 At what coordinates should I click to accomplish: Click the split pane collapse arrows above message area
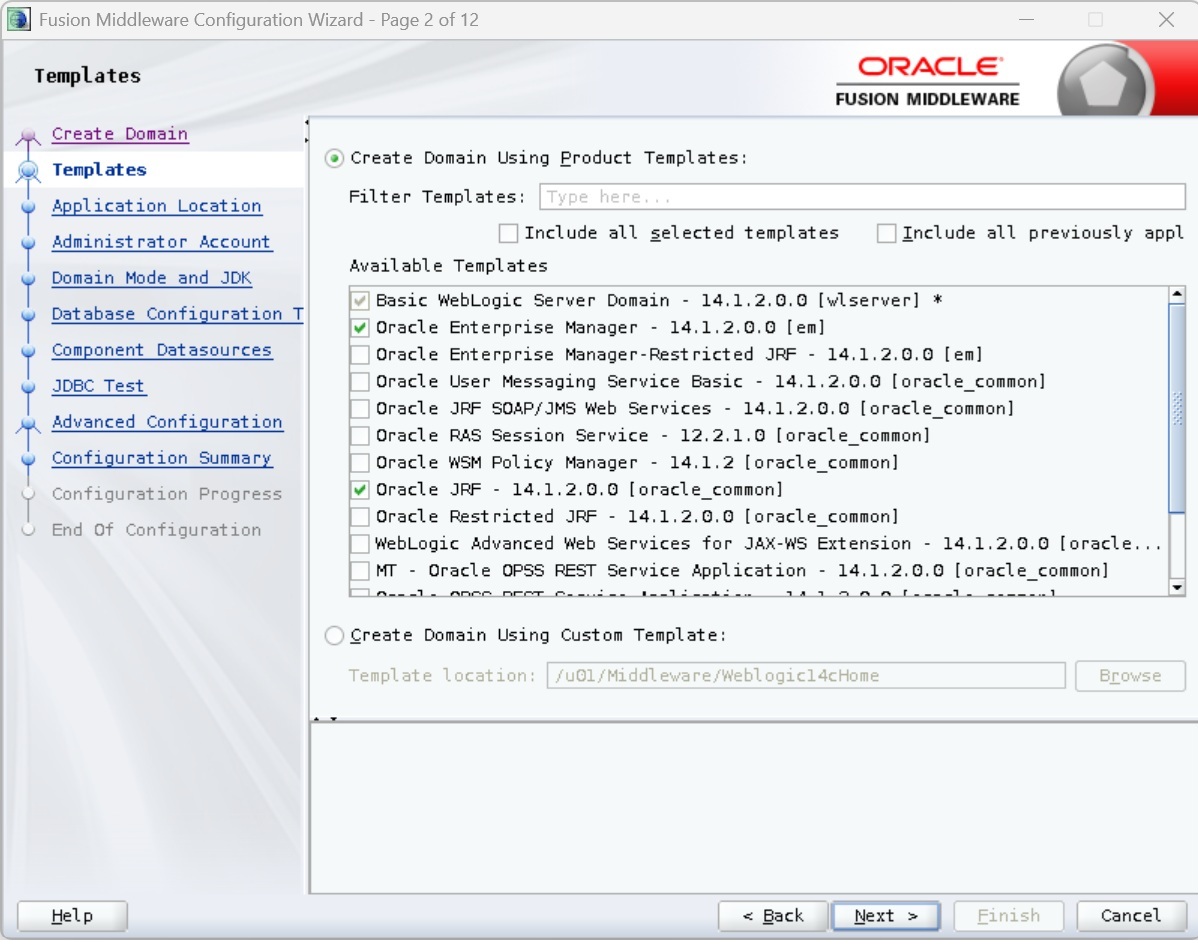click(325, 719)
